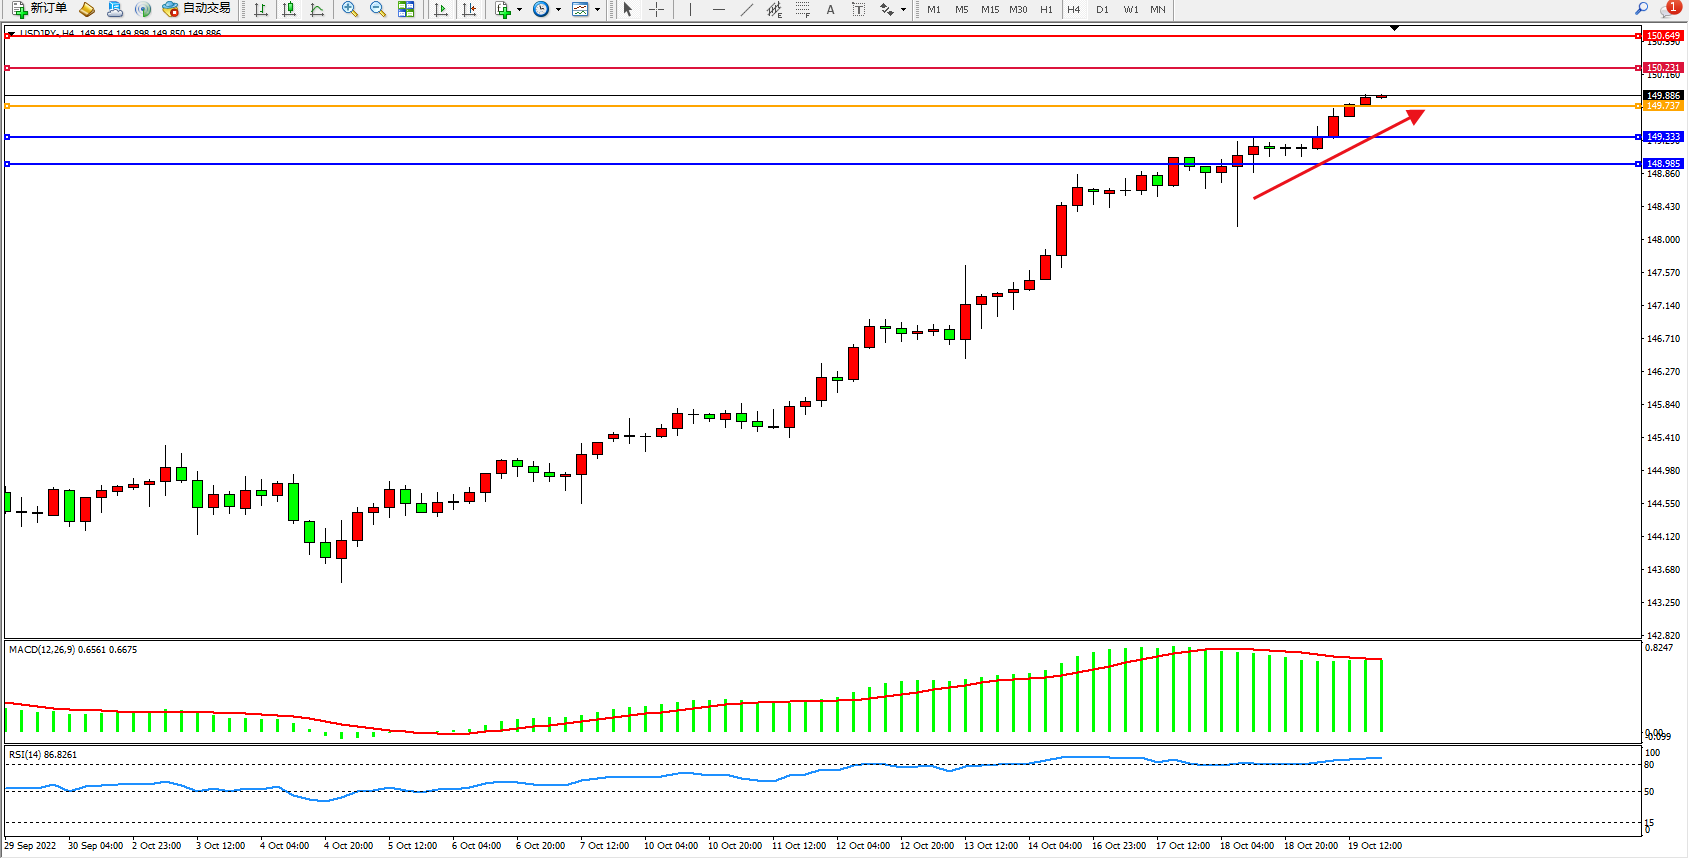Image resolution: width=1689 pixels, height=859 pixels.
Task: Tile chart windows icon
Action: [406, 9]
